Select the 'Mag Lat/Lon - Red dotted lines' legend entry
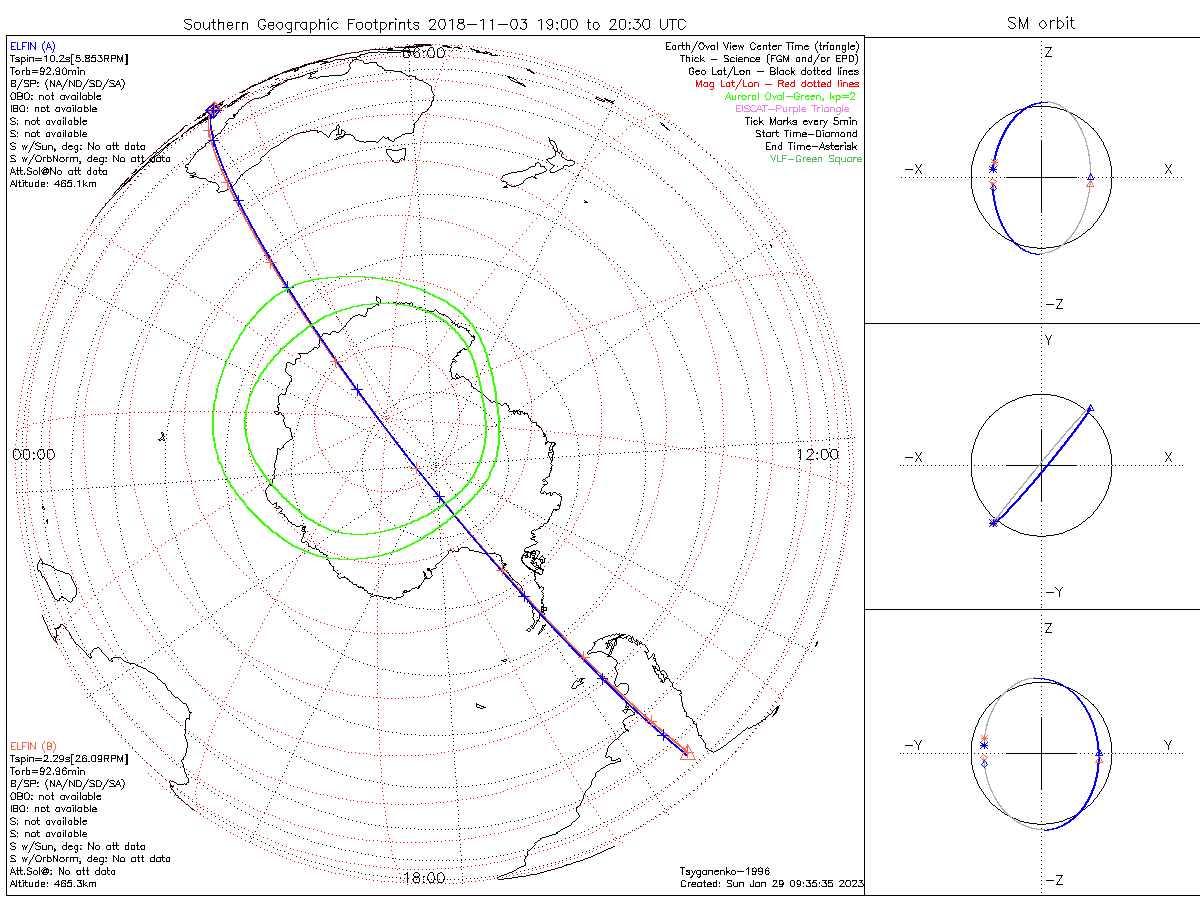The image size is (1200, 900). (777, 84)
